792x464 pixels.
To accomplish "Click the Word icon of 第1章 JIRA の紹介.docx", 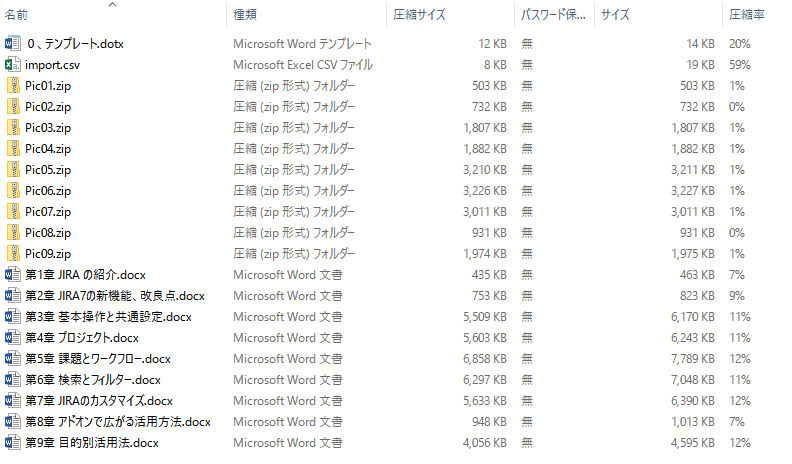I will coord(13,275).
